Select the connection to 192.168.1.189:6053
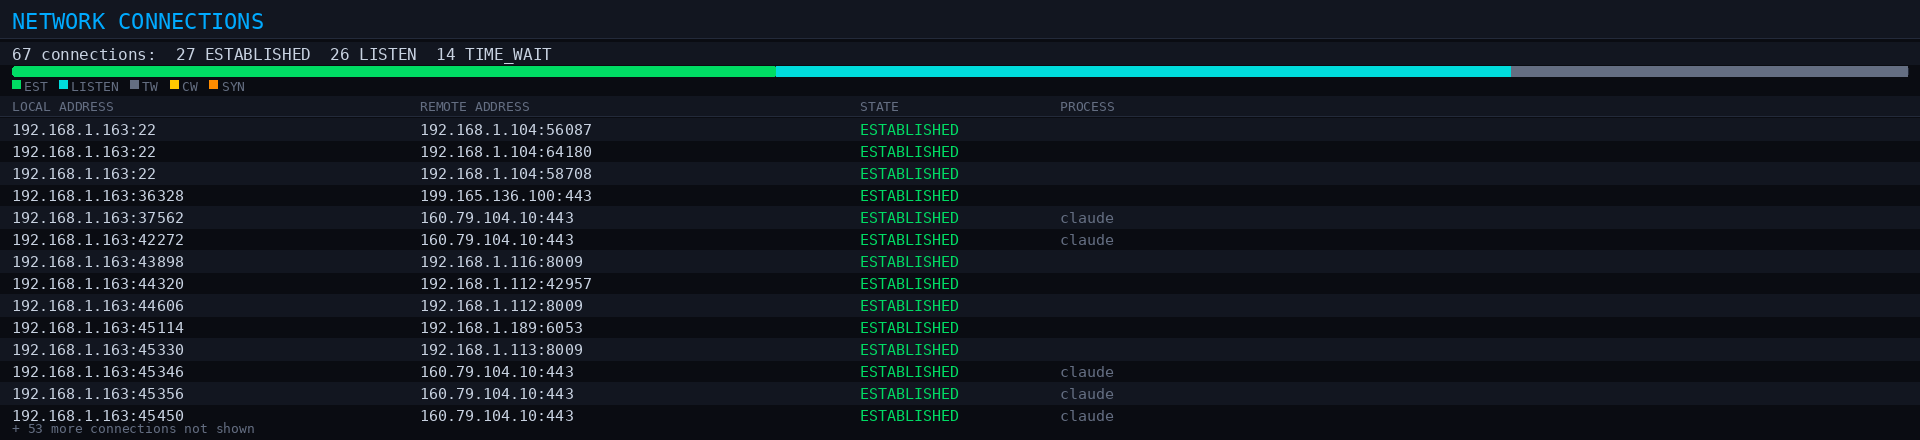Image resolution: width=1920 pixels, height=440 pixels. click(x=501, y=328)
